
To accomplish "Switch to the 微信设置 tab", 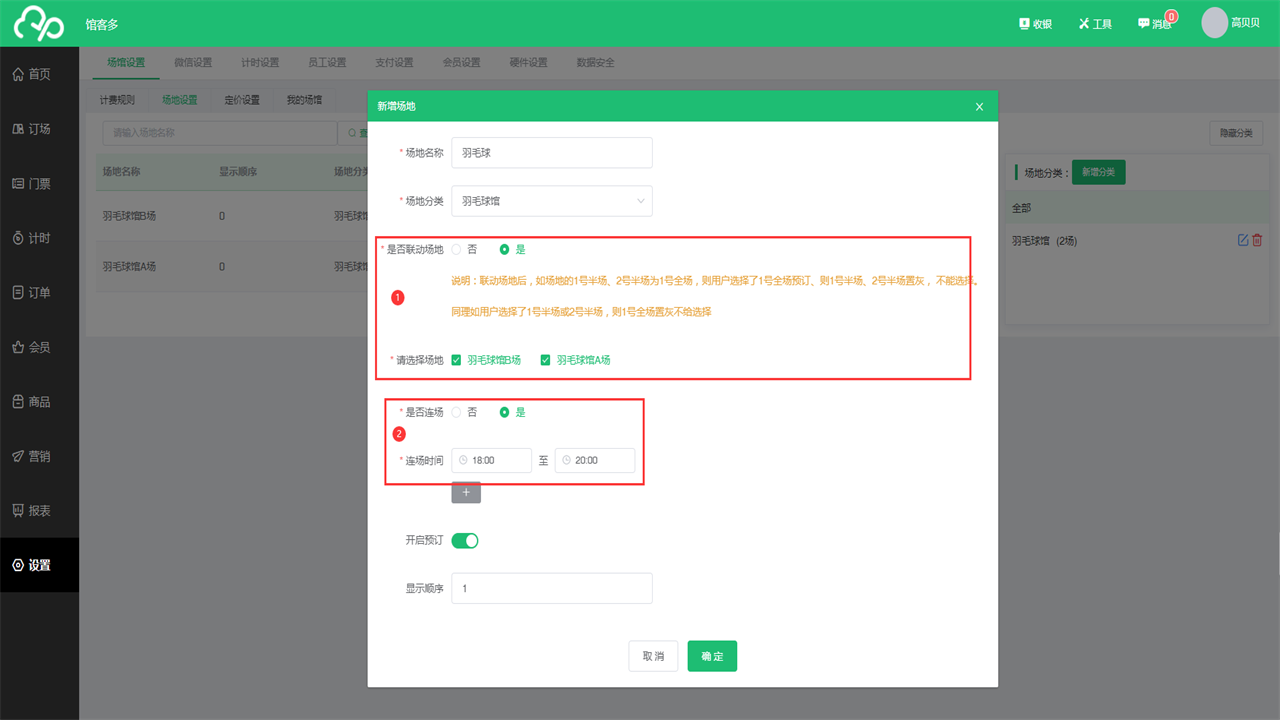I will pyautogui.click(x=193, y=62).
